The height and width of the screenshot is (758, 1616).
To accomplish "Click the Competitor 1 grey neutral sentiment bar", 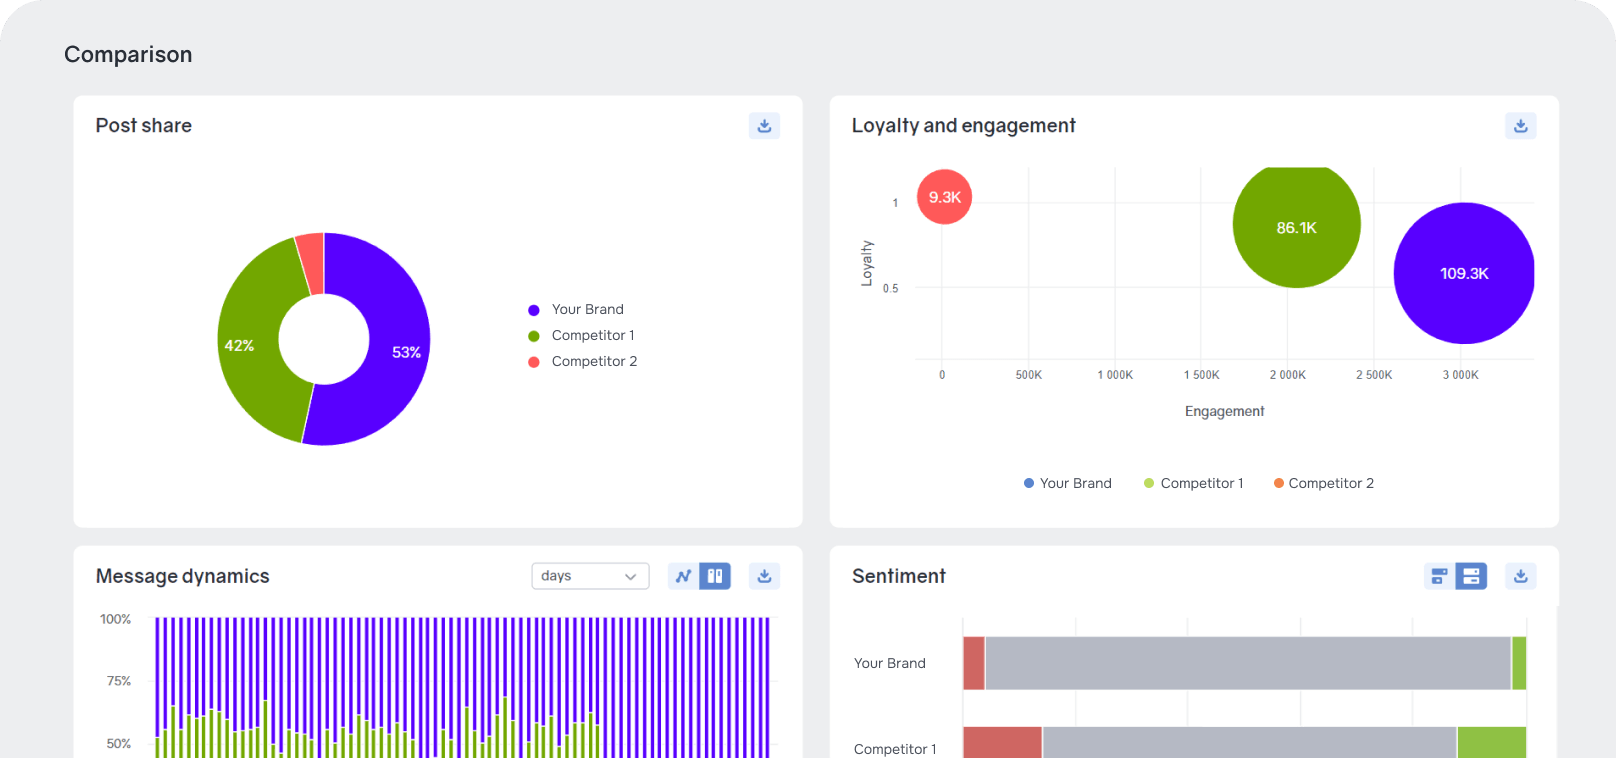I will pos(1250,743).
